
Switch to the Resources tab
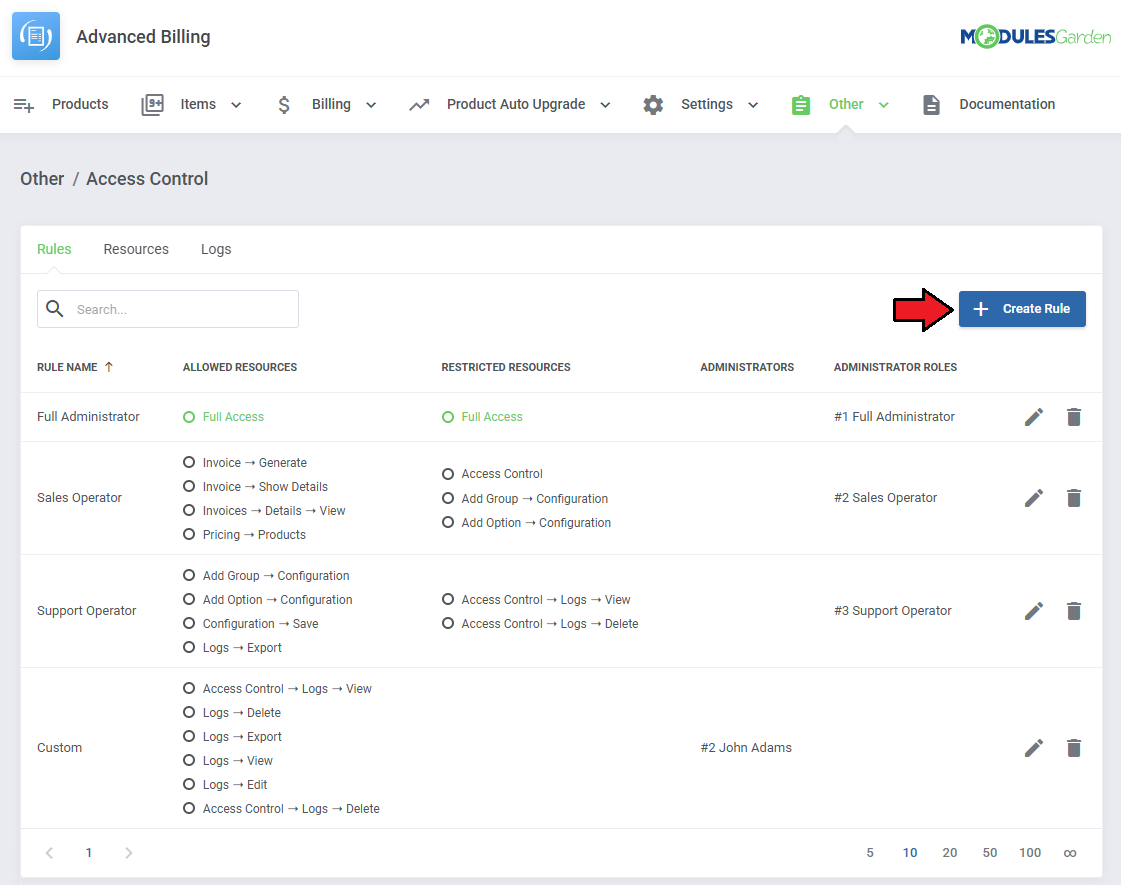coord(136,249)
